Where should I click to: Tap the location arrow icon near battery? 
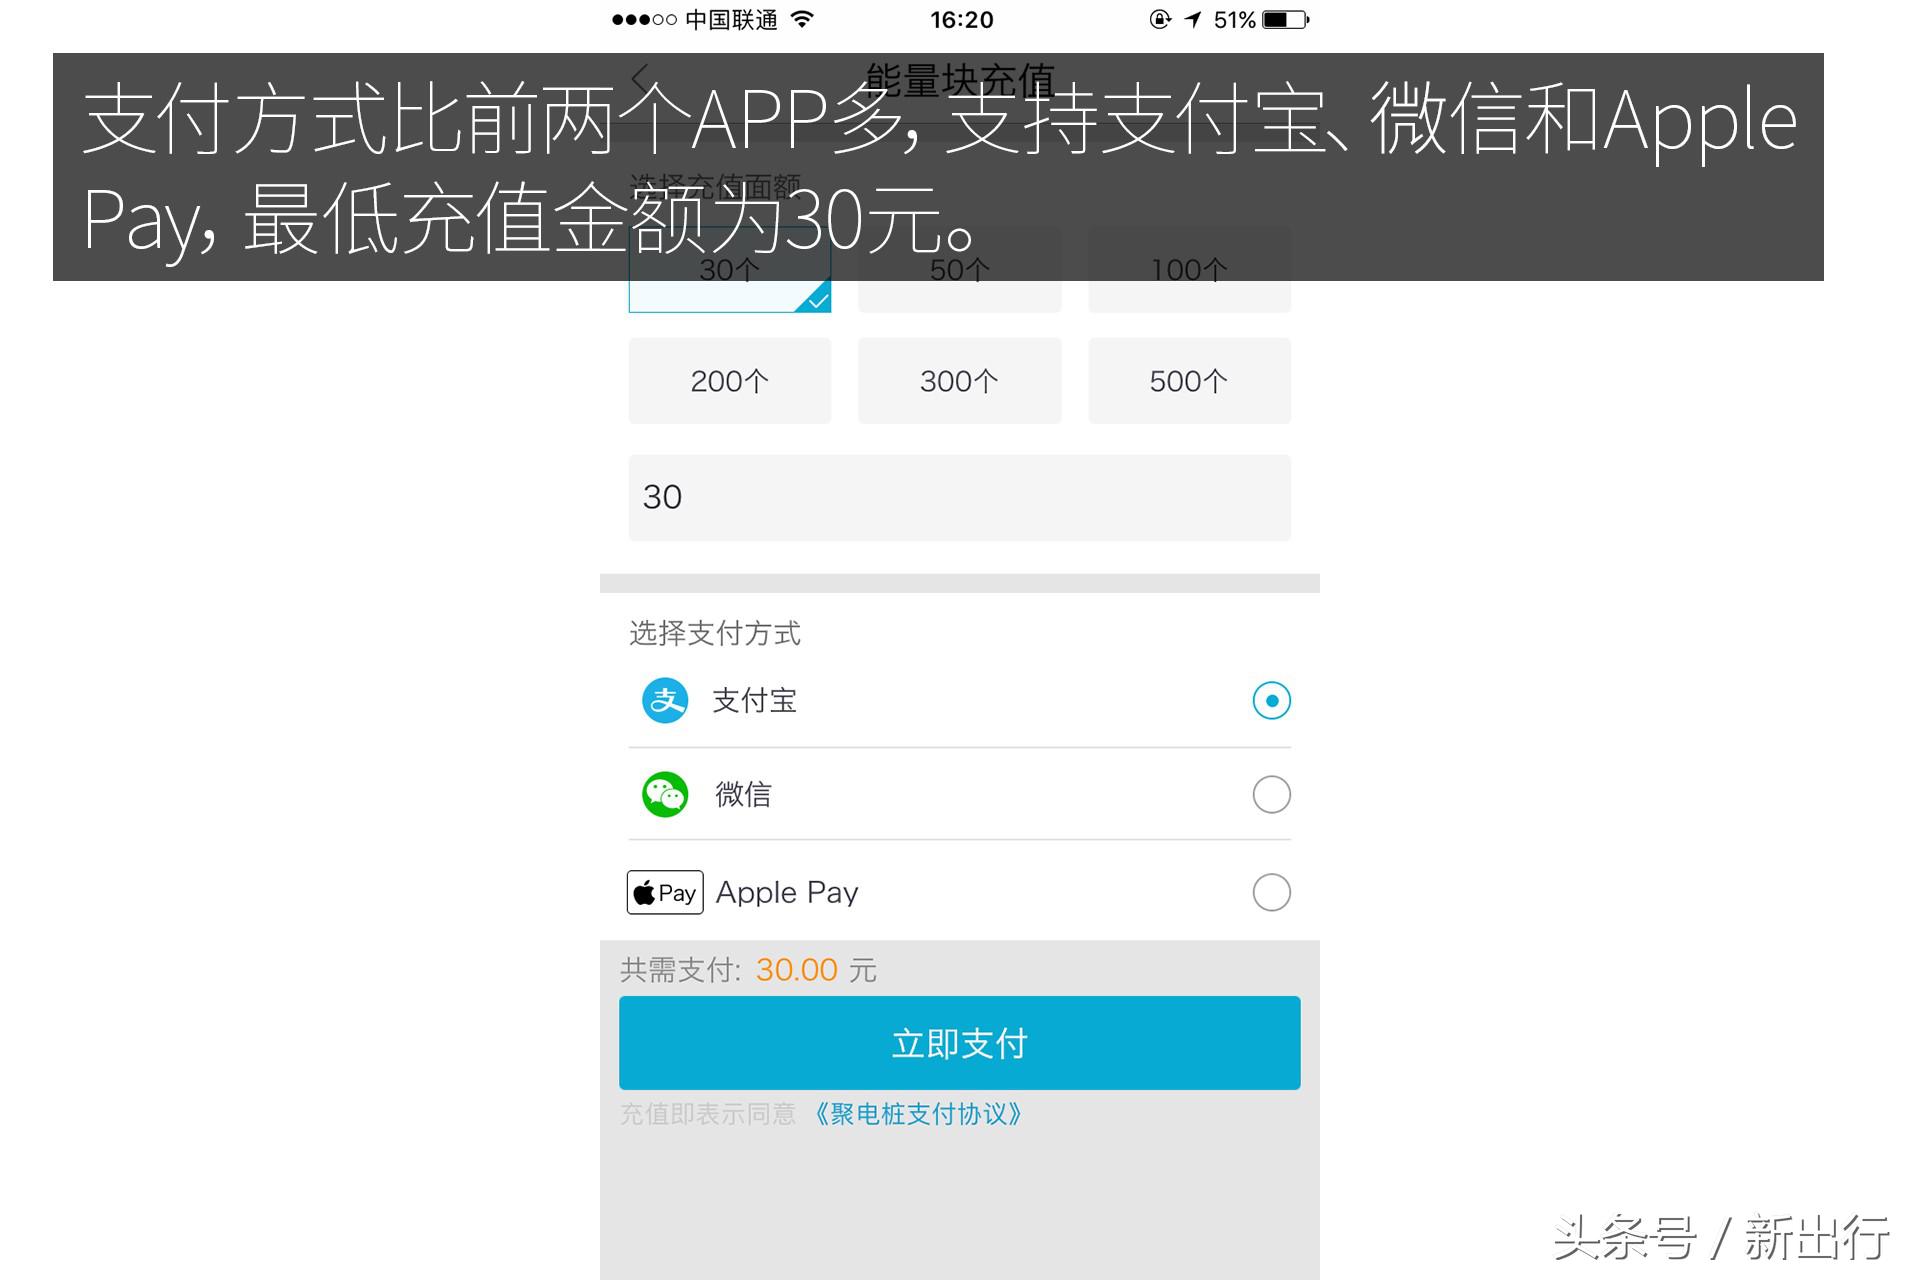coord(1192,18)
